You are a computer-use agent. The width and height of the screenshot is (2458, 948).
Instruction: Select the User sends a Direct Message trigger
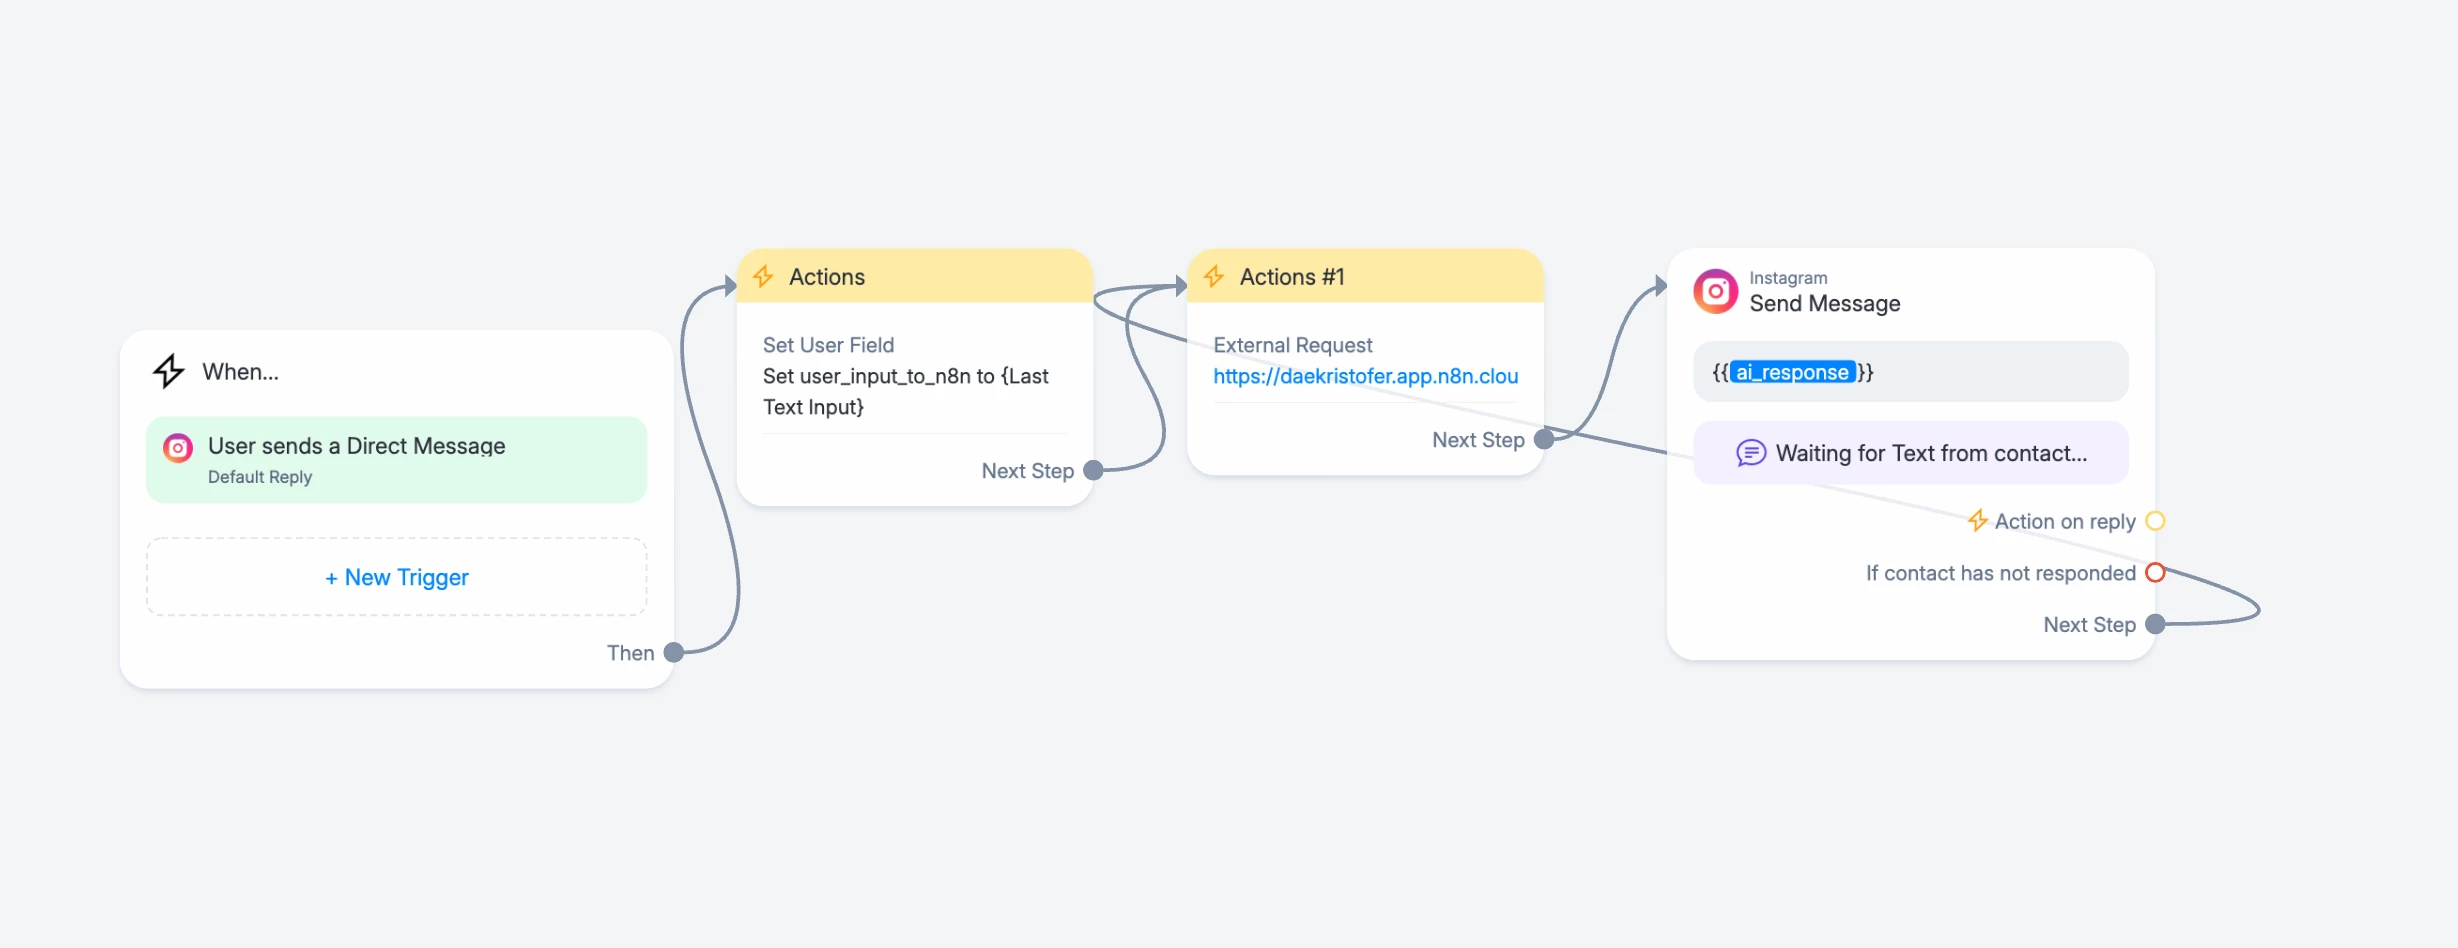[397, 460]
